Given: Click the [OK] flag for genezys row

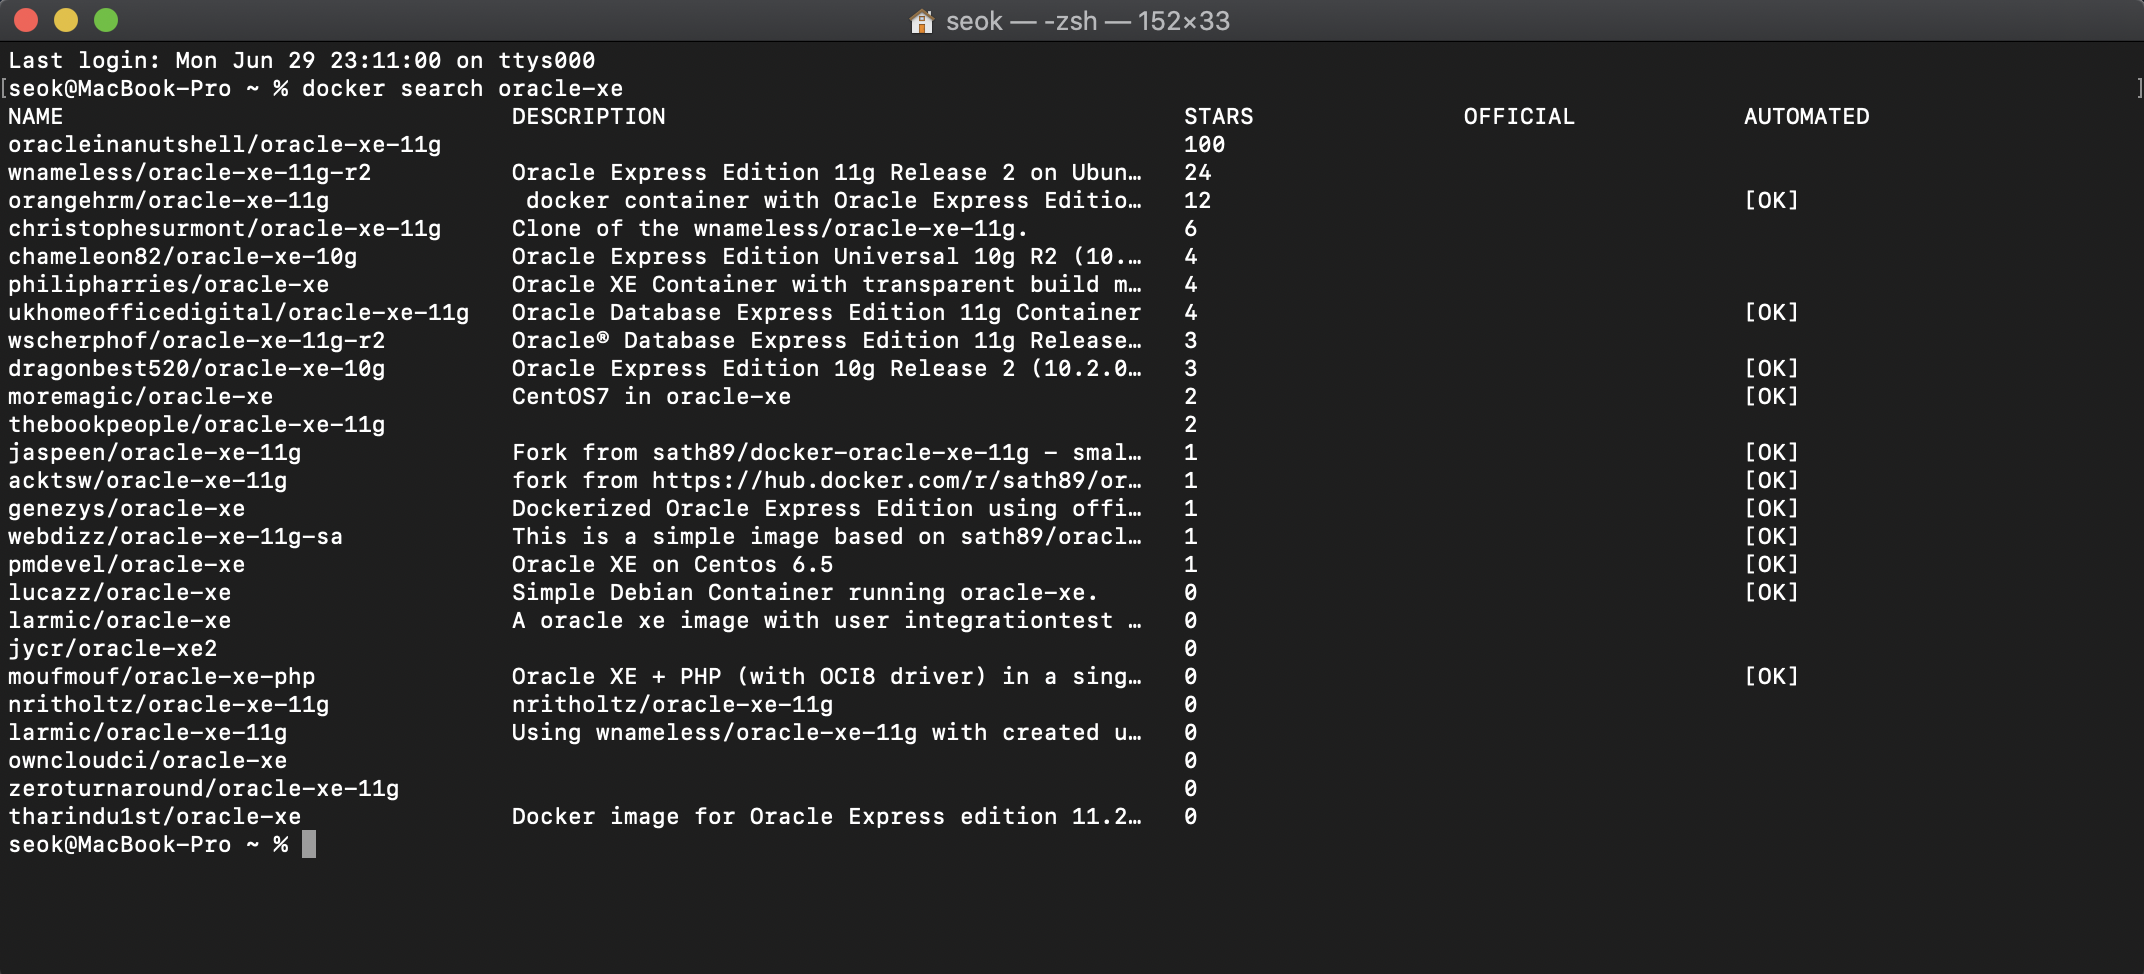Looking at the screenshot, I should pos(1772,509).
